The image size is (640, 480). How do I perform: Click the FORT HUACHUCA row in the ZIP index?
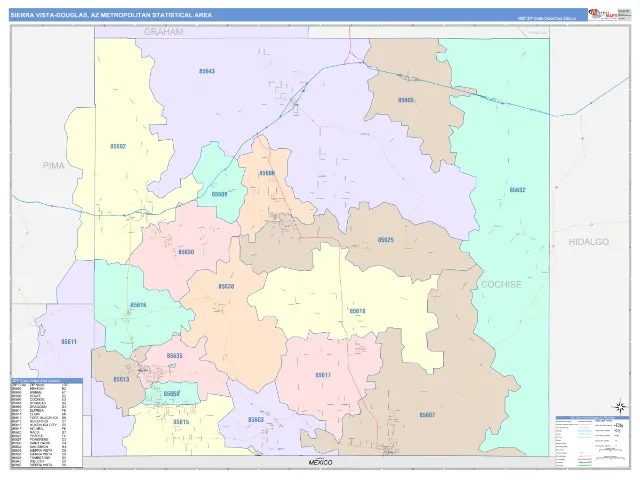pyautogui.click(x=39, y=418)
